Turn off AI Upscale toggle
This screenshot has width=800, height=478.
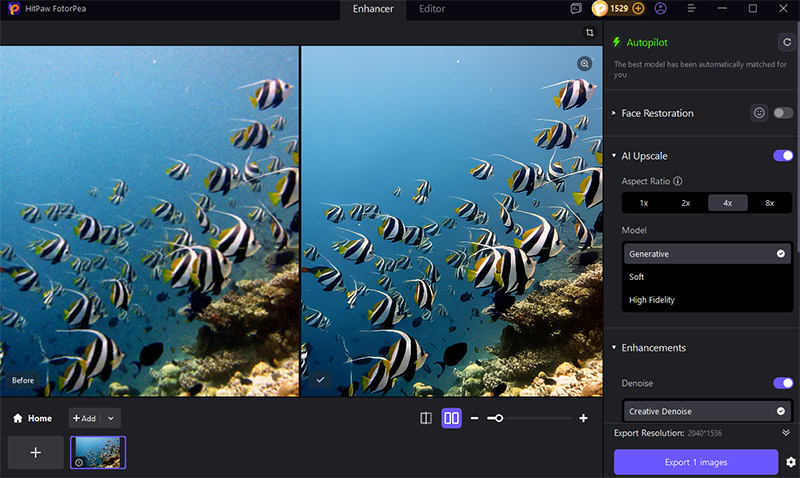783,156
